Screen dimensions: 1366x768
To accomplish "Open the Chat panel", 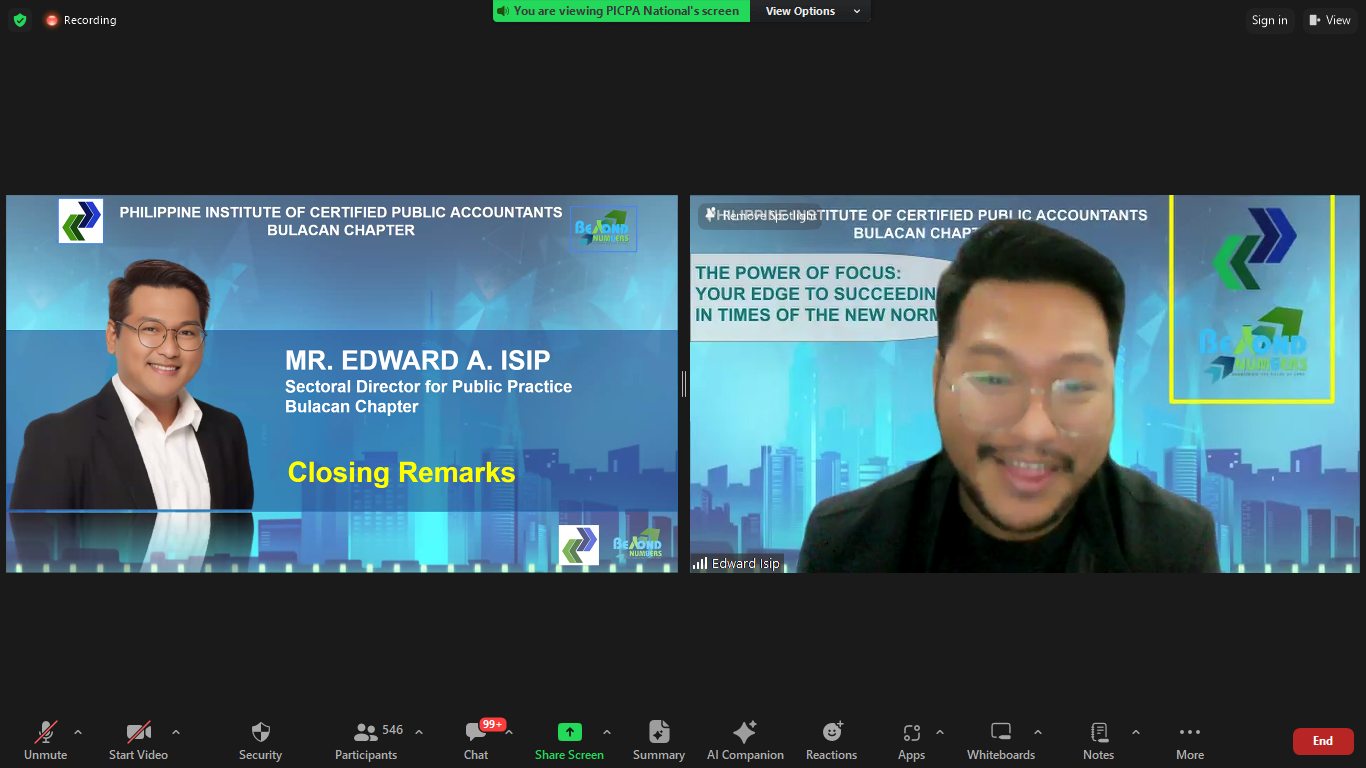I will tap(476, 741).
